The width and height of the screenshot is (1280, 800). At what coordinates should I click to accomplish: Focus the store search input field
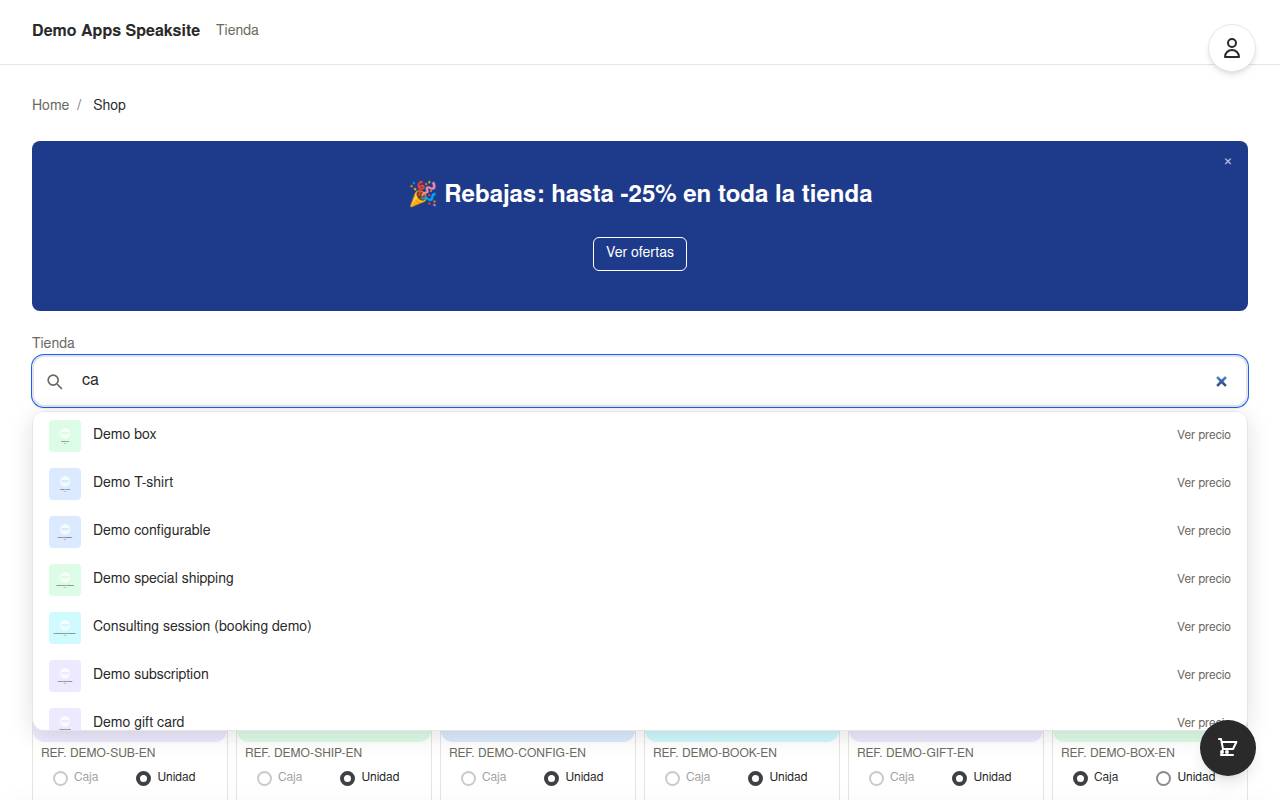(x=640, y=381)
